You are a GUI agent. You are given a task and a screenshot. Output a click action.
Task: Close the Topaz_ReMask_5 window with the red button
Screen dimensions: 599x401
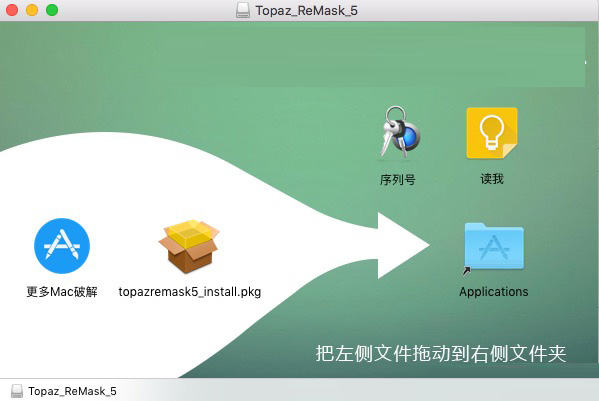[x=12, y=10]
